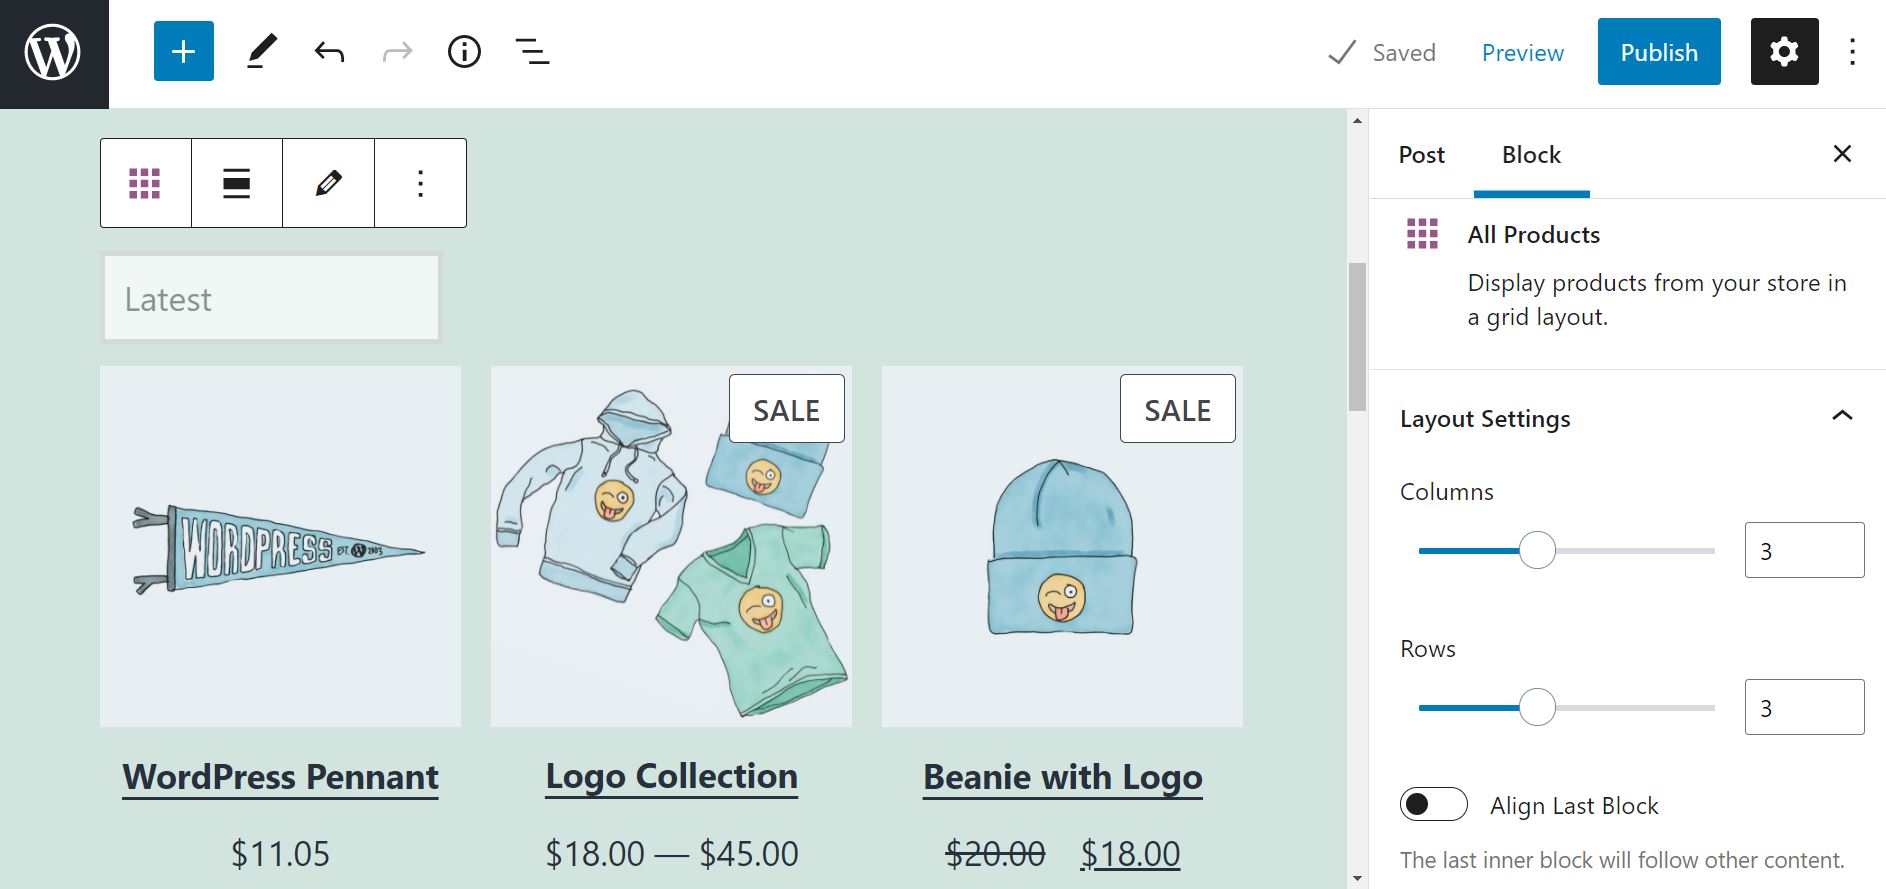Collapse the Layout Settings section
This screenshot has width=1886, height=889.
pos(1840,414)
